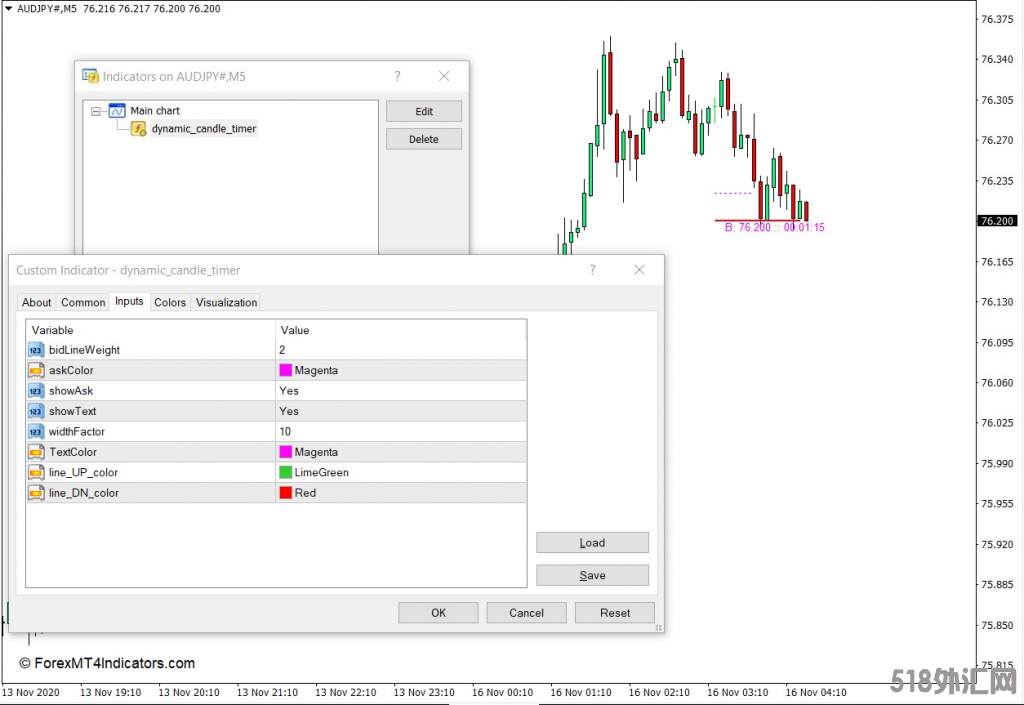Image resolution: width=1024 pixels, height=705 pixels.
Task: Click the help question mark of Custom Indicator dialog
Action: (593, 270)
